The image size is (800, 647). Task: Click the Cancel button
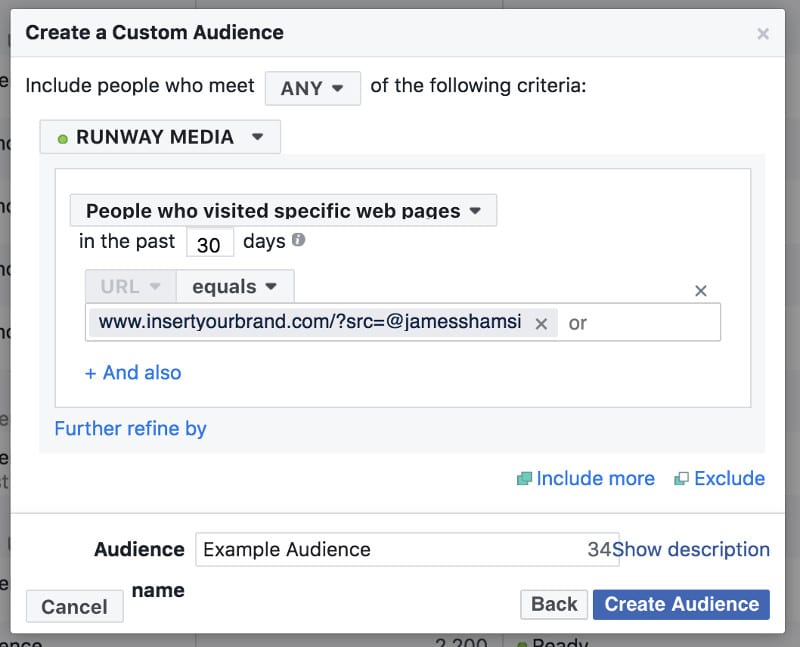(74, 607)
